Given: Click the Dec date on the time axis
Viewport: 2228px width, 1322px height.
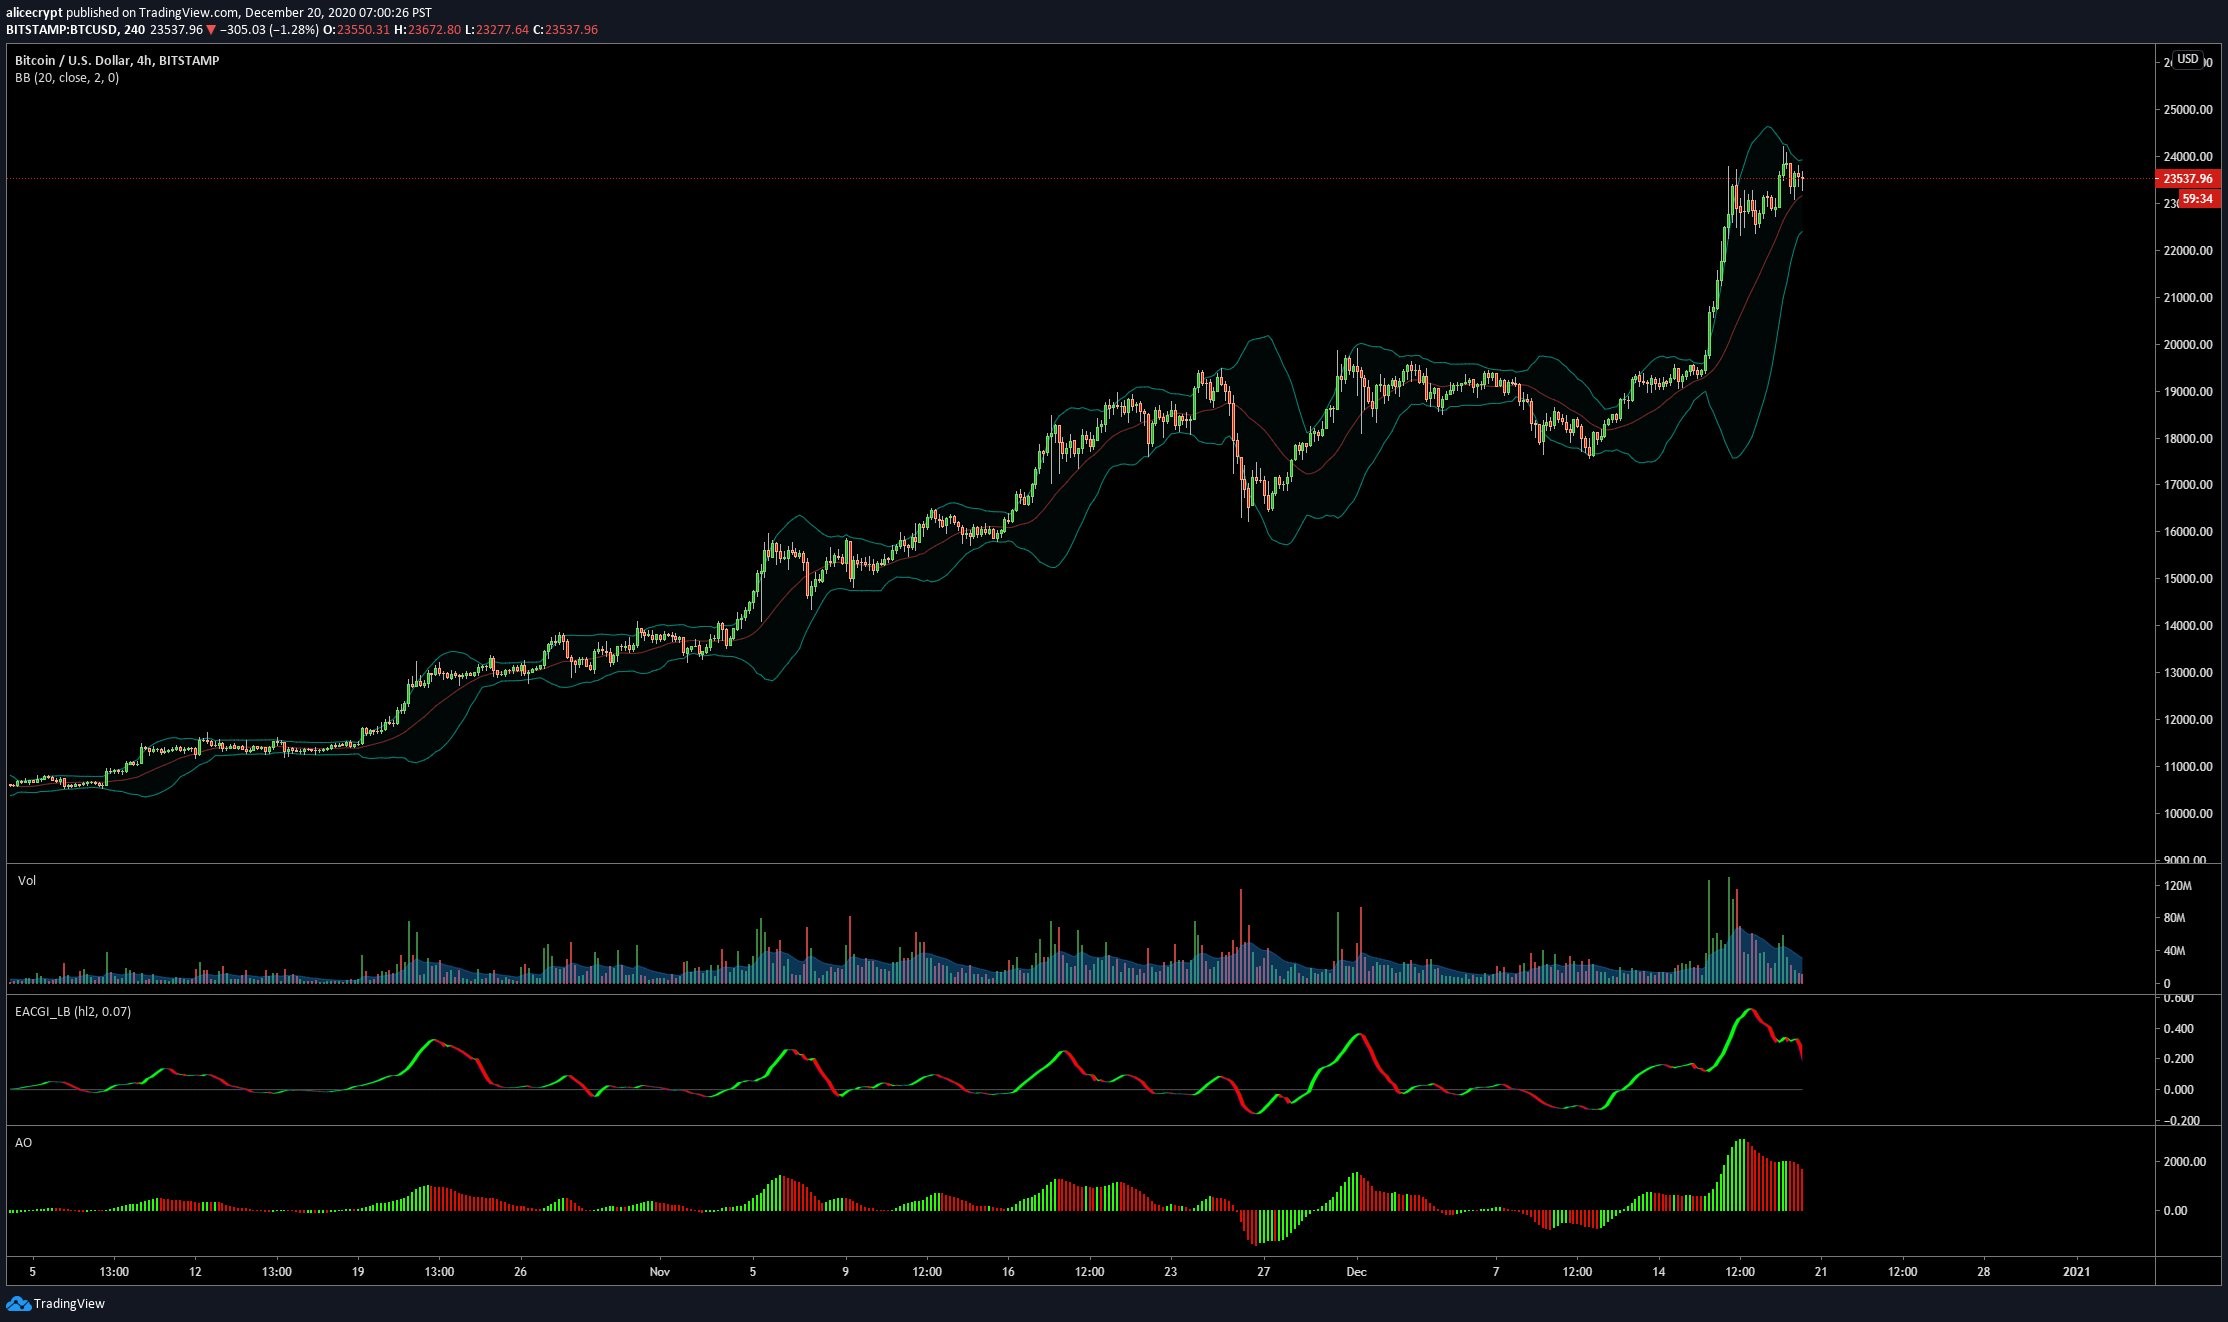Looking at the screenshot, I should point(1356,1272).
